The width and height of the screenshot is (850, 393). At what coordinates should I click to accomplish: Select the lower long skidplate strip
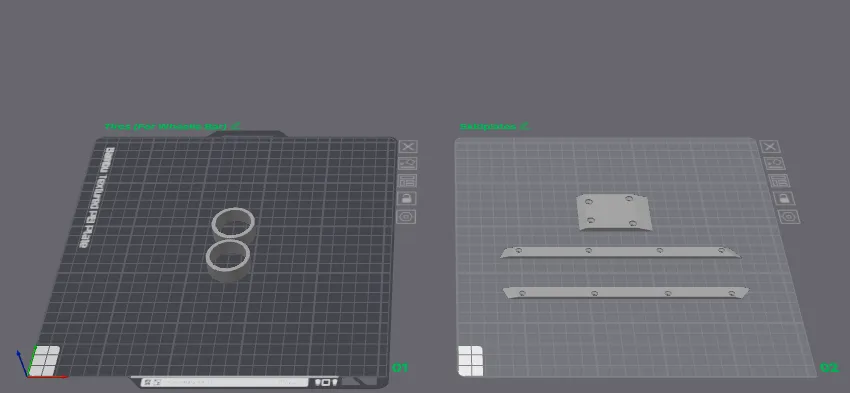pos(626,293)
